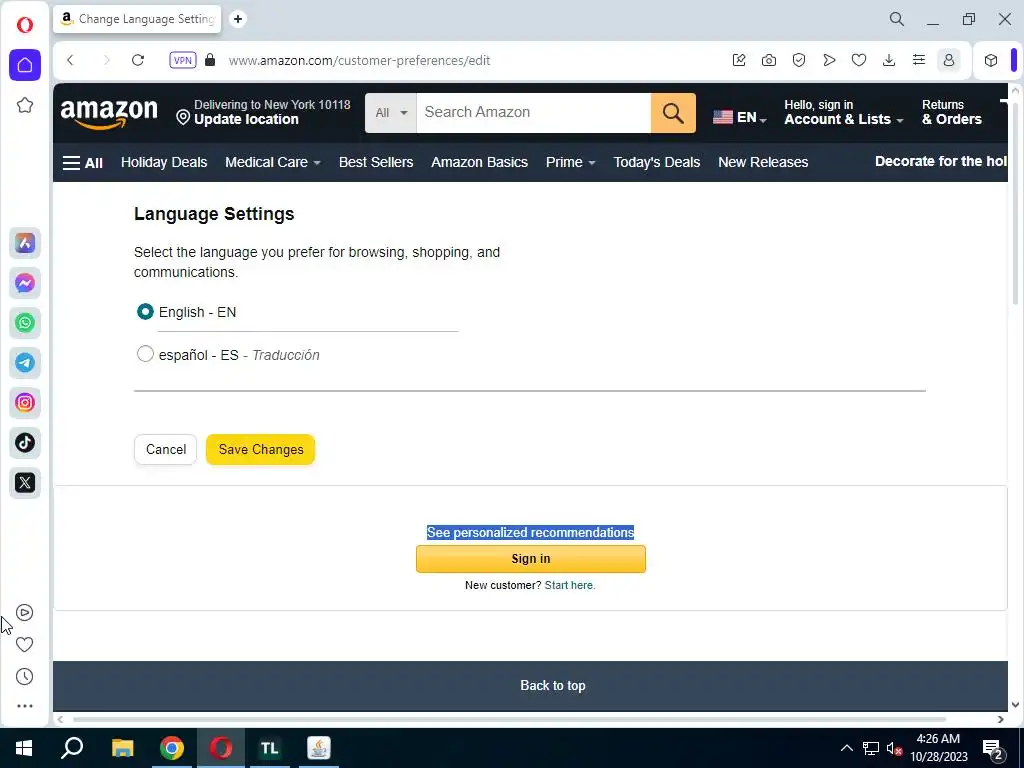The width and height of the screenshot is (1024, 768).
Task: Open the bookmarks star in sidebar
Action: point(25,105)
